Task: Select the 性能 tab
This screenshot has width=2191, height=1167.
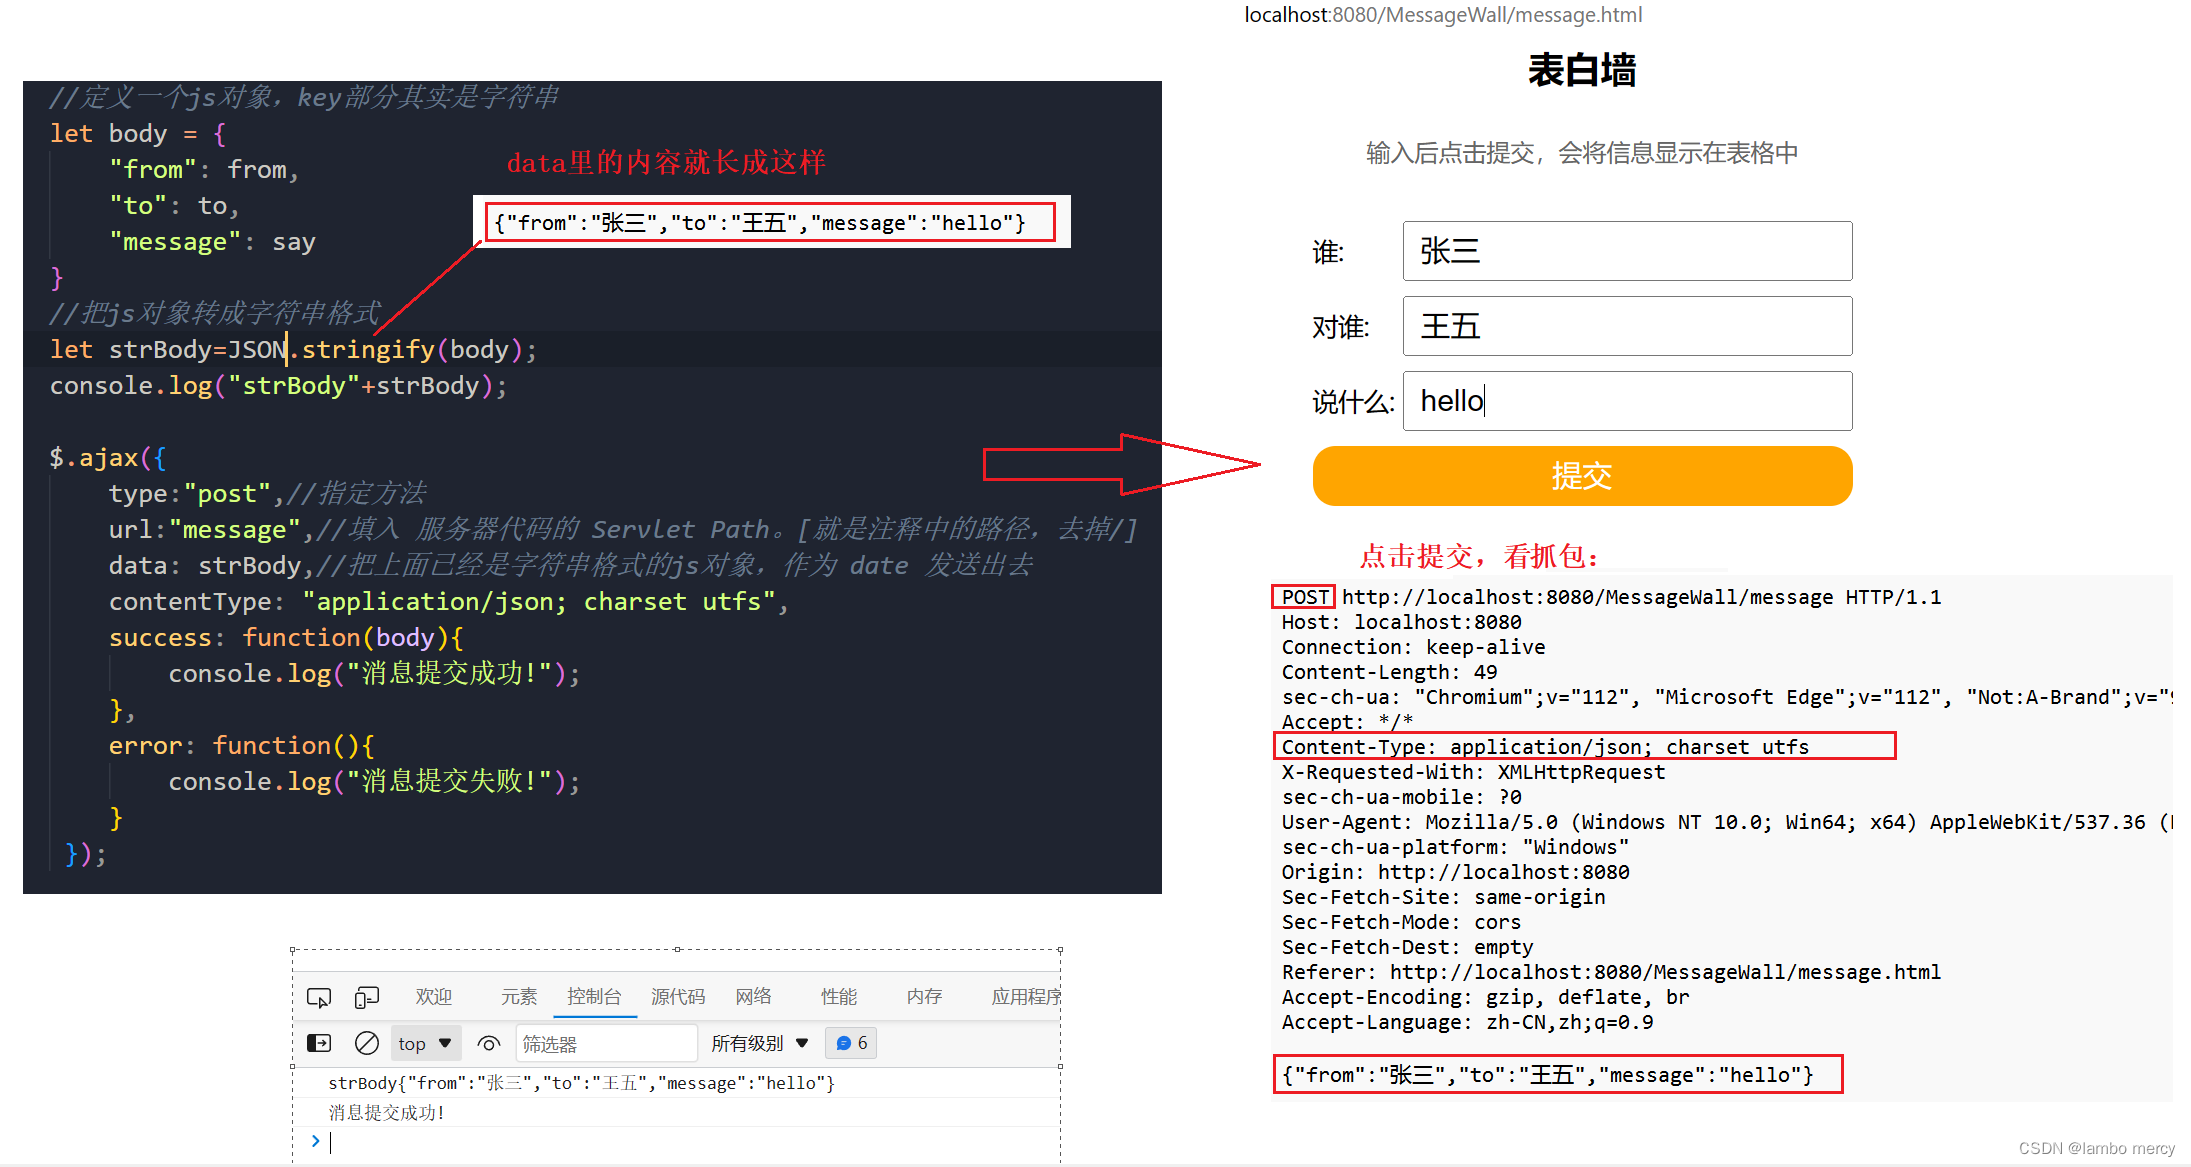Action: pos(839,996)
